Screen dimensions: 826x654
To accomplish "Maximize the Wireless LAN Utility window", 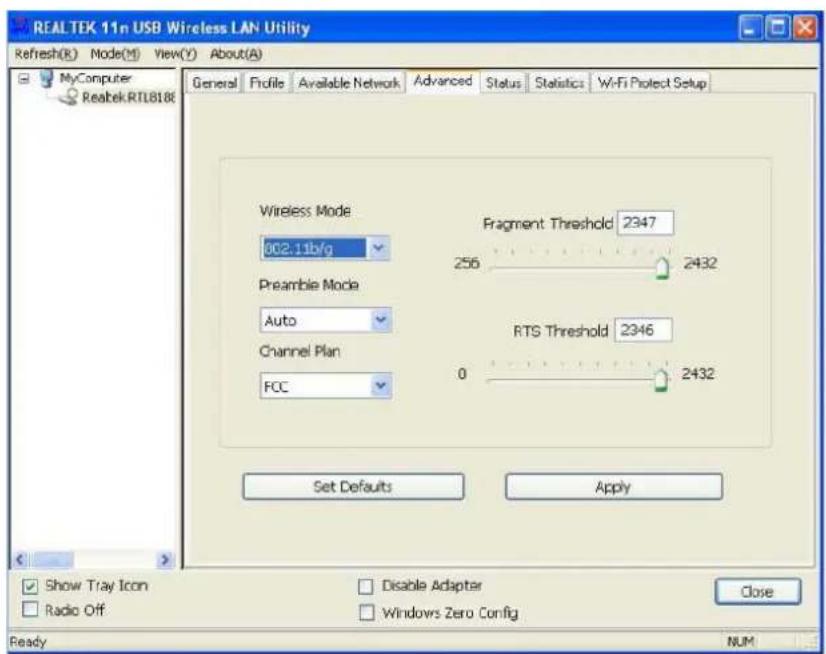I will click(x=778, y=28).
